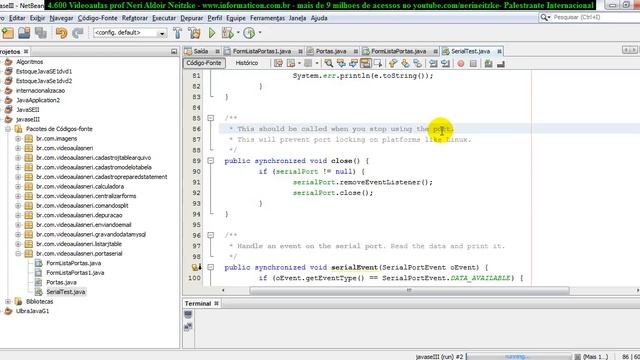Click the Redo arrow icon
Image resolution: width=640 pixels, height=360 pixels.
pos(78,33)
